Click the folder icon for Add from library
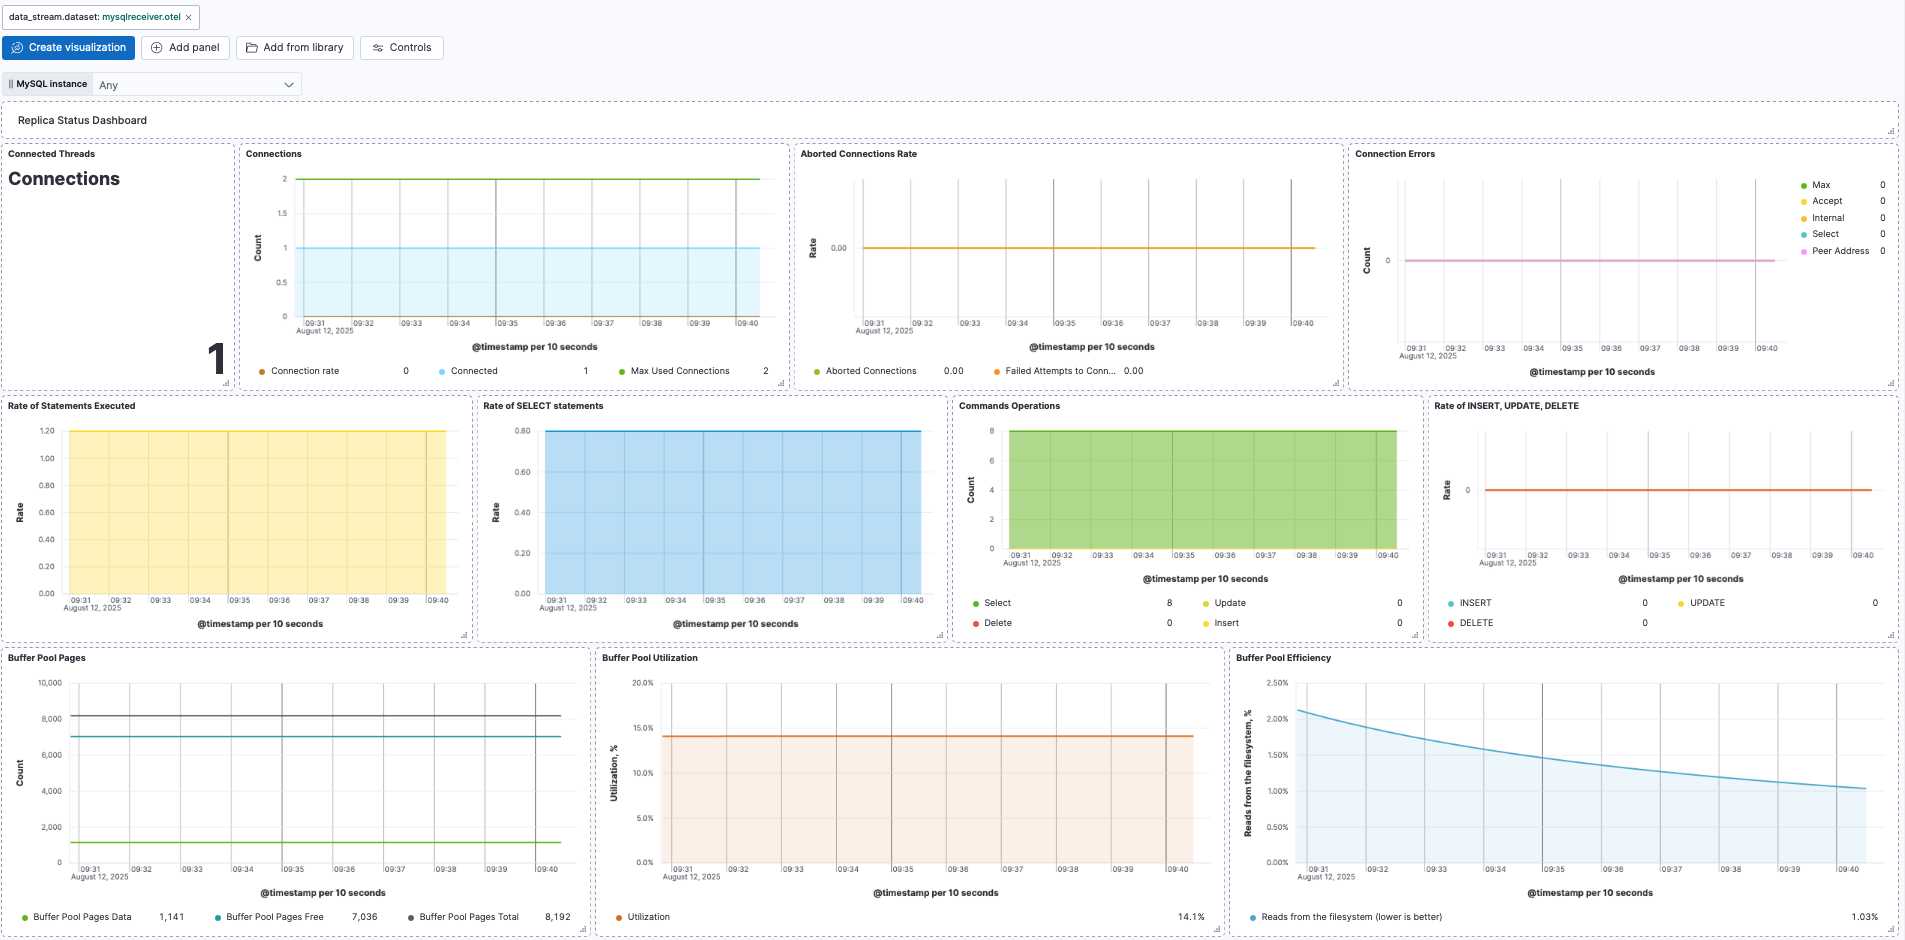This screenshot has height=940, width=1905. (x=252, y=48)
